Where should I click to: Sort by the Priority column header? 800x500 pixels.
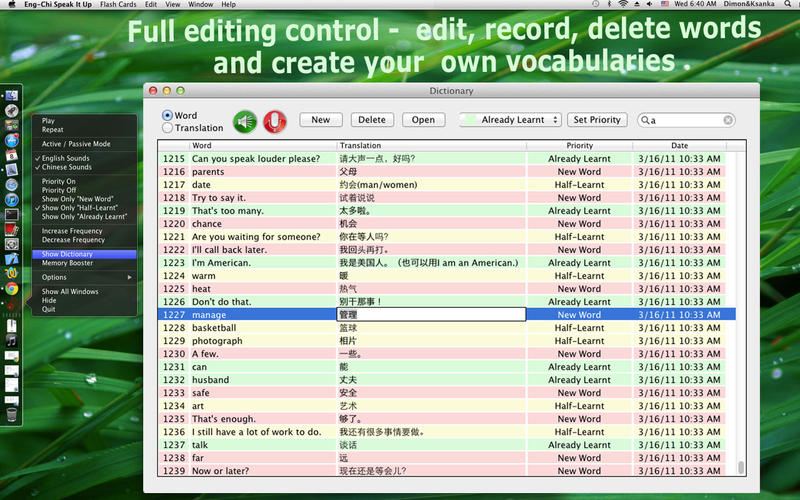tap(580, 145)
